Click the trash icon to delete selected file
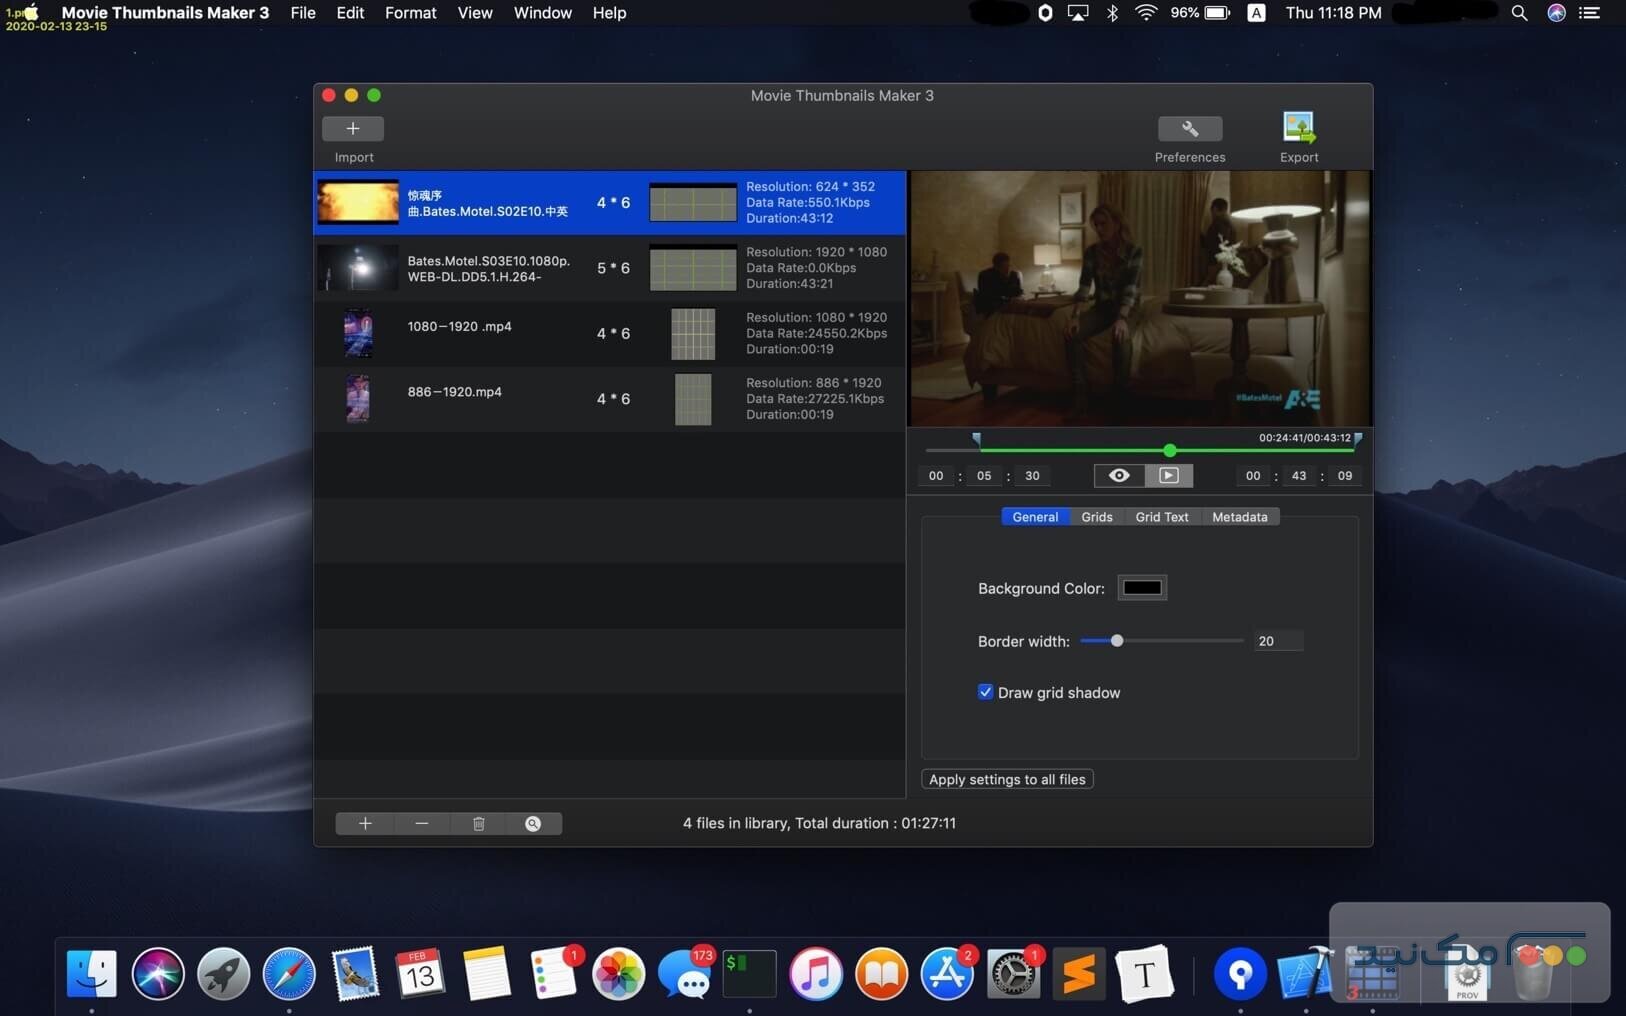 478,823
